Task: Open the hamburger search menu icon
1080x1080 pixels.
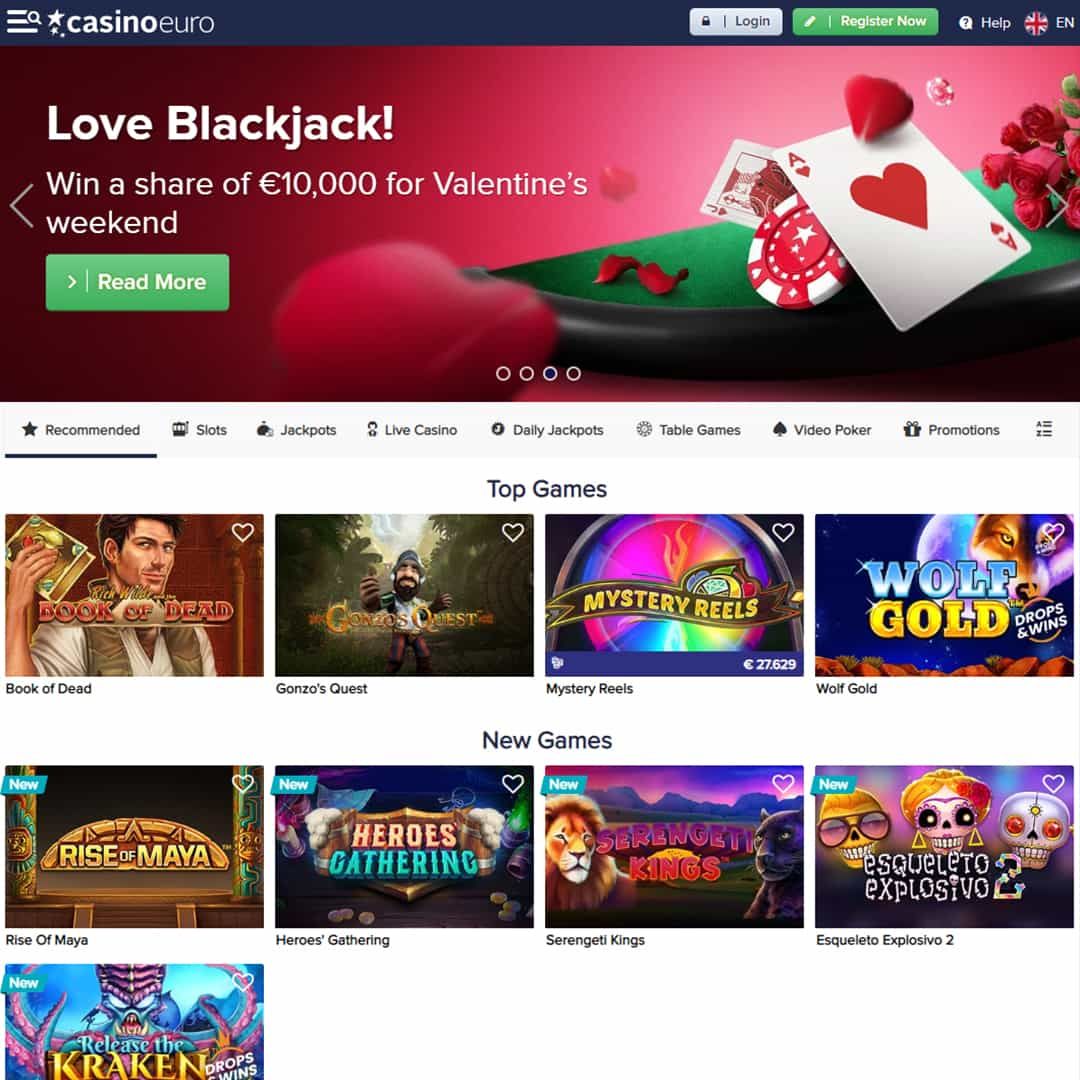Action: coord(23,21)
